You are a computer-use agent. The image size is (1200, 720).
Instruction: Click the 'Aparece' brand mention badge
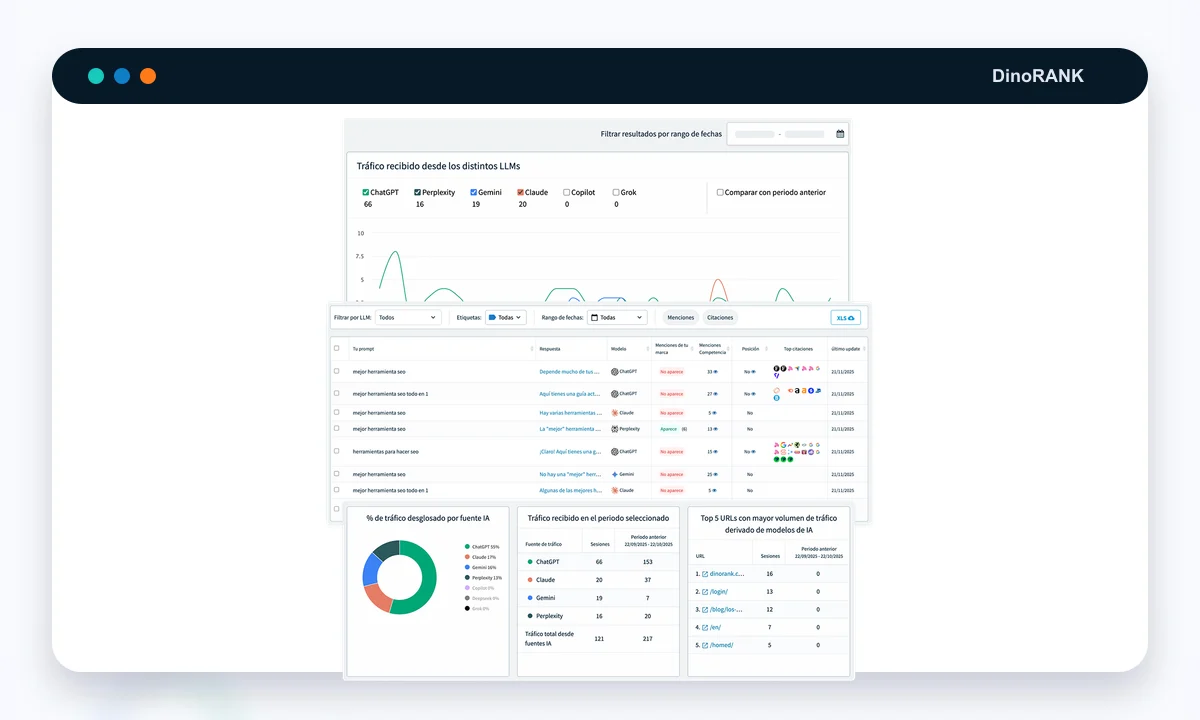pyautogui.click(x=668, y=428)
